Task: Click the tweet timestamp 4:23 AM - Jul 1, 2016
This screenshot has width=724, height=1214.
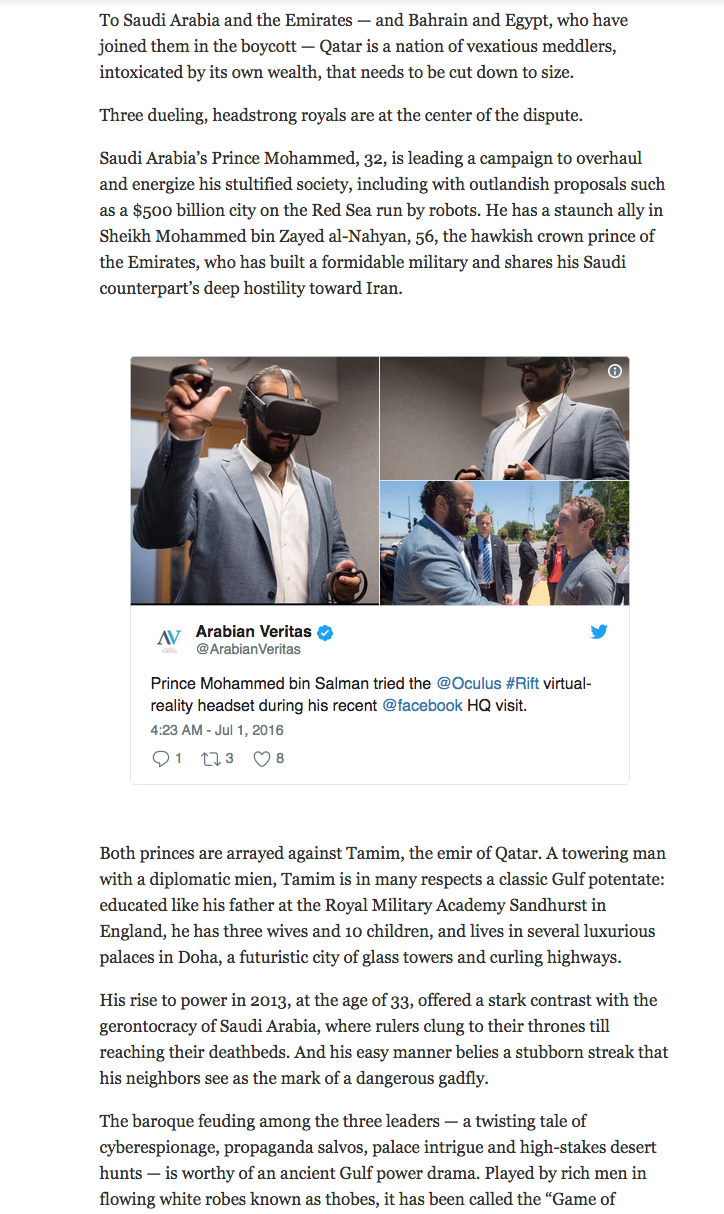Action: pyautogui.click(x=217, y=731)
